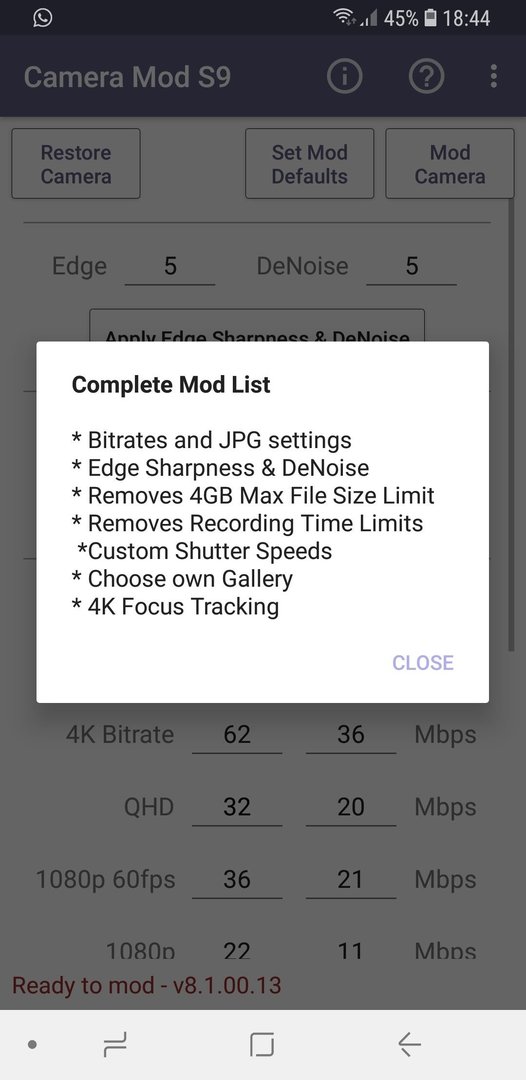This screenshot has height=1080, width=526.
Task: Open the three-dot overflow menu
Action: 494,76
